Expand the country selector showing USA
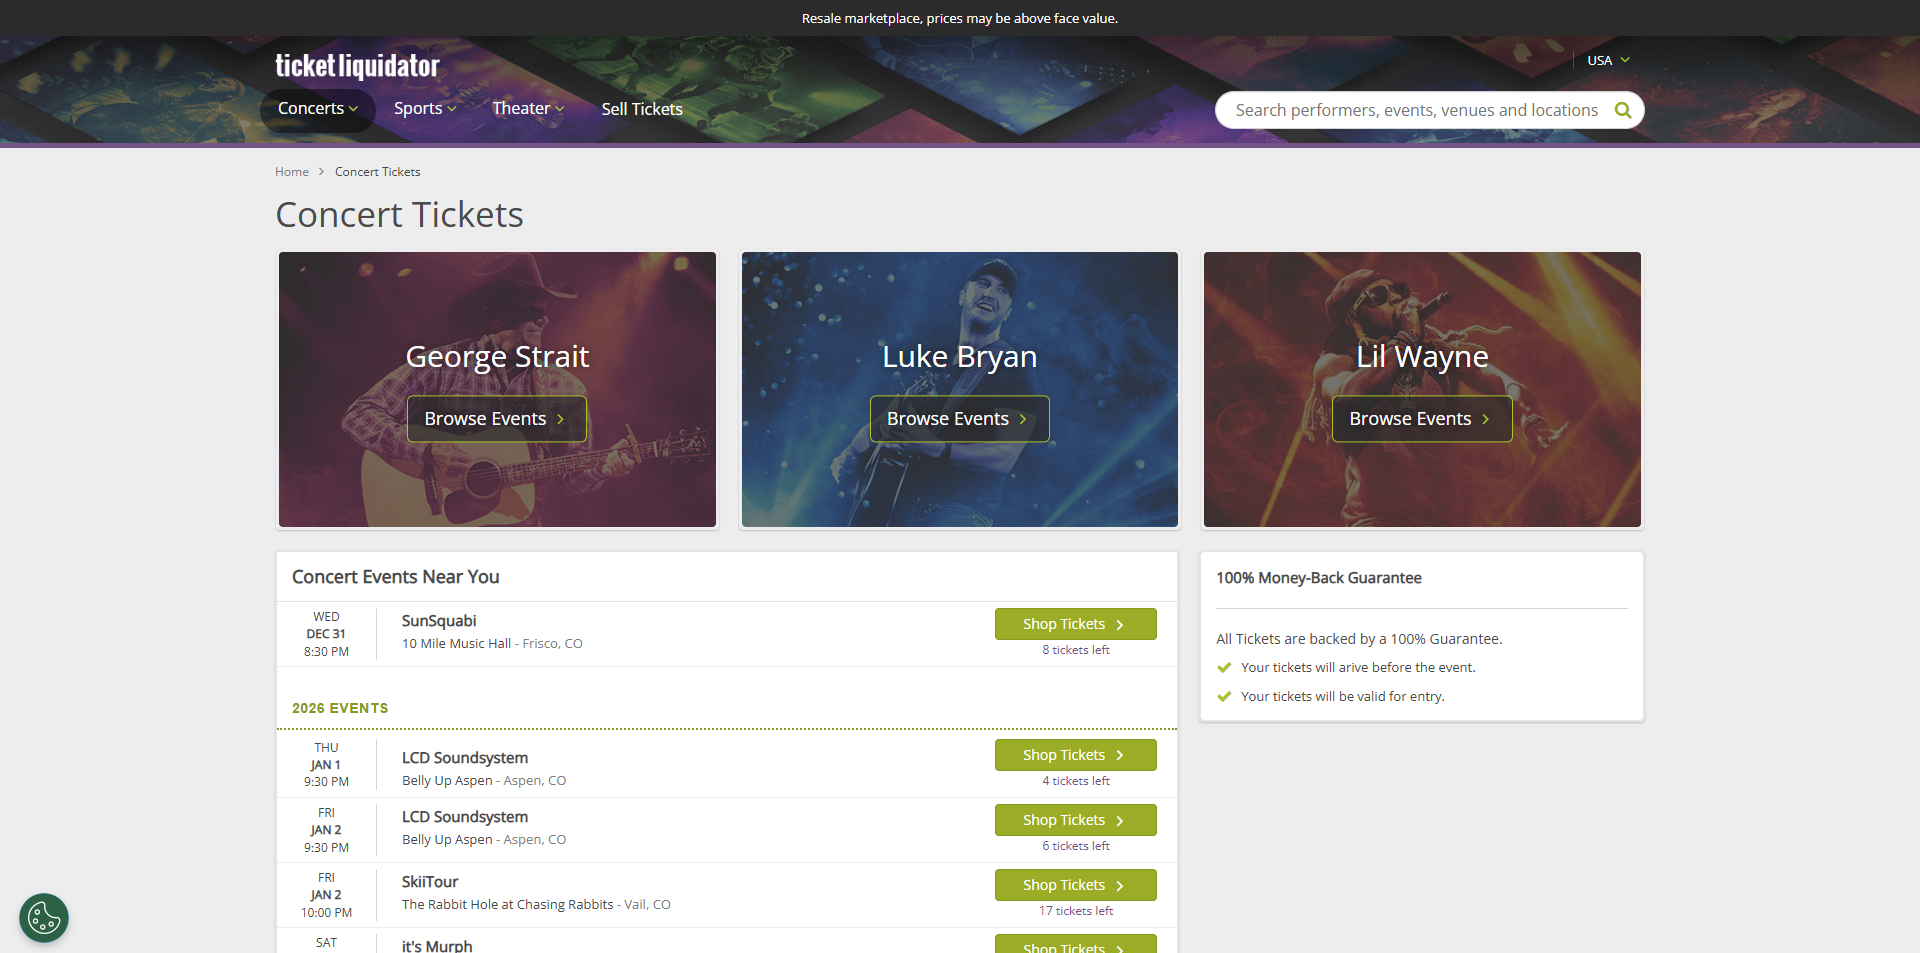This screenshot has width=1920, height=953. (x=1607, y=60)
